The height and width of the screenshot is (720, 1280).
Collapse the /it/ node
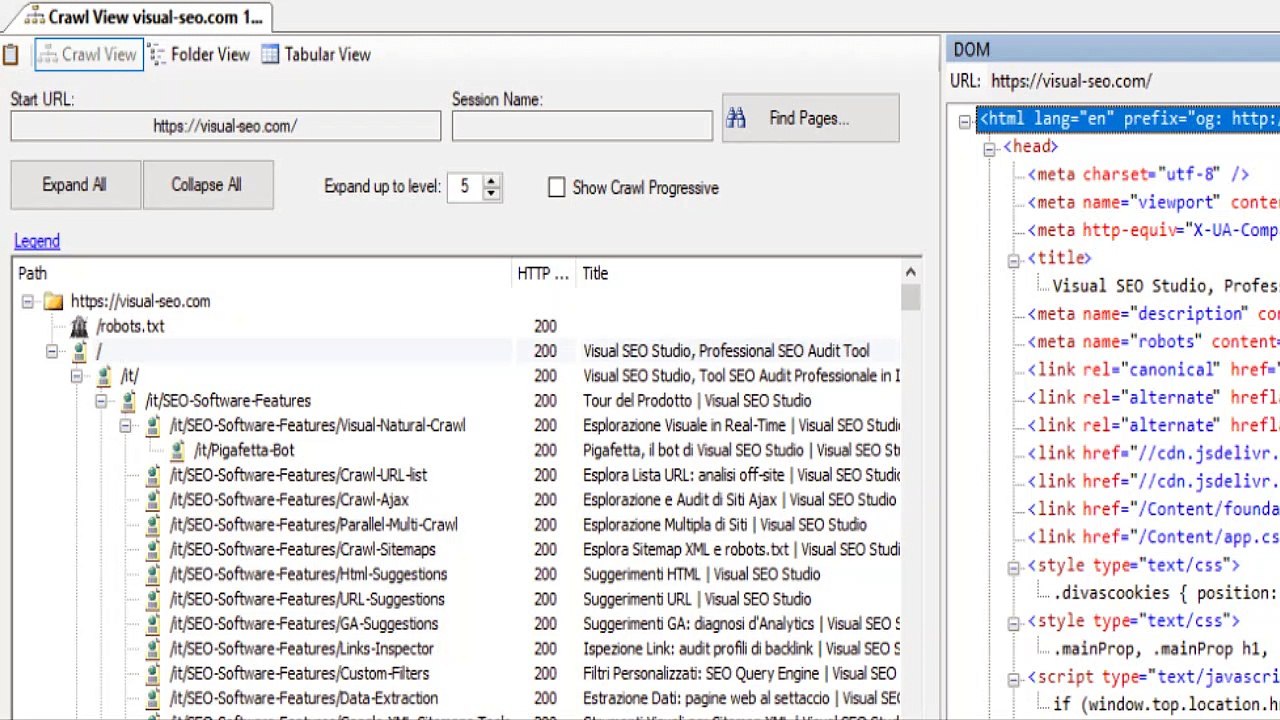[x=77, y=376]
